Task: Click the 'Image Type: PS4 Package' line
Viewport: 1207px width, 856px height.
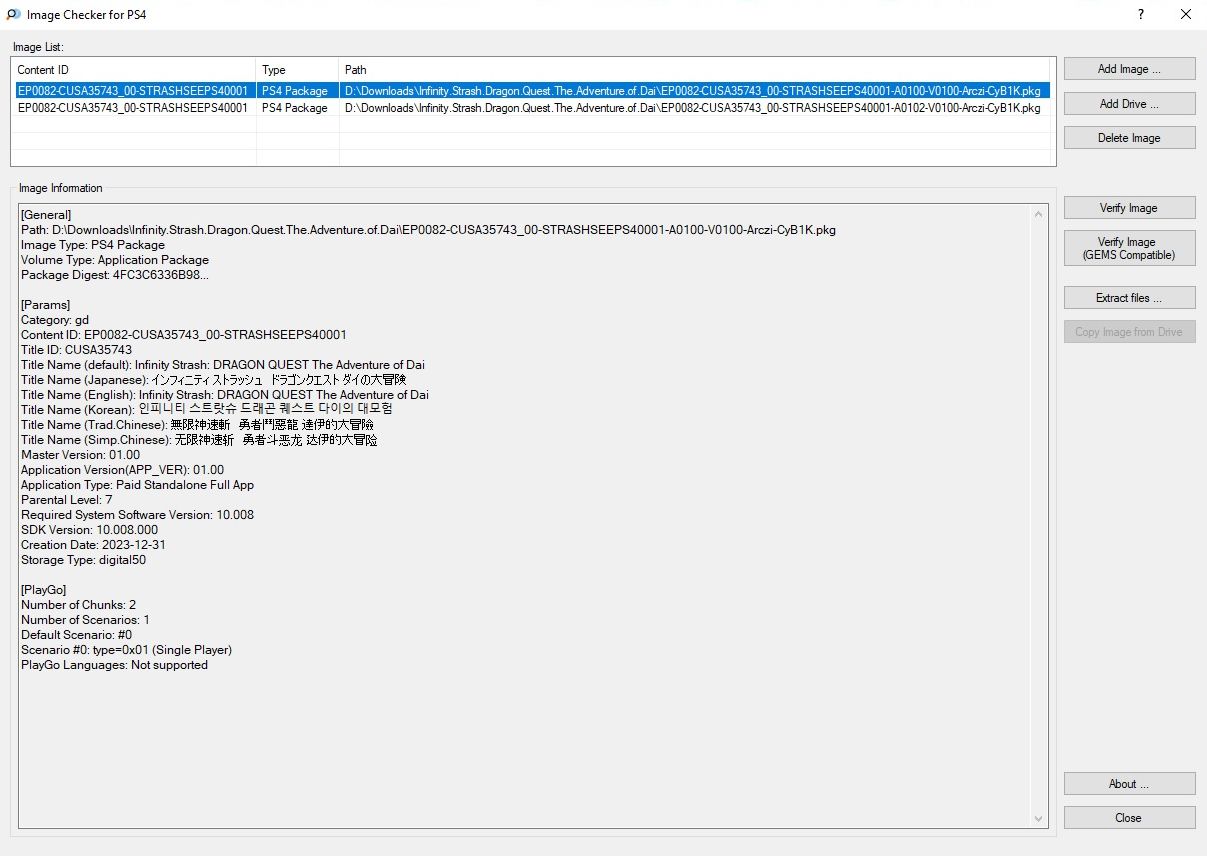Action: (x=93, y=245)
